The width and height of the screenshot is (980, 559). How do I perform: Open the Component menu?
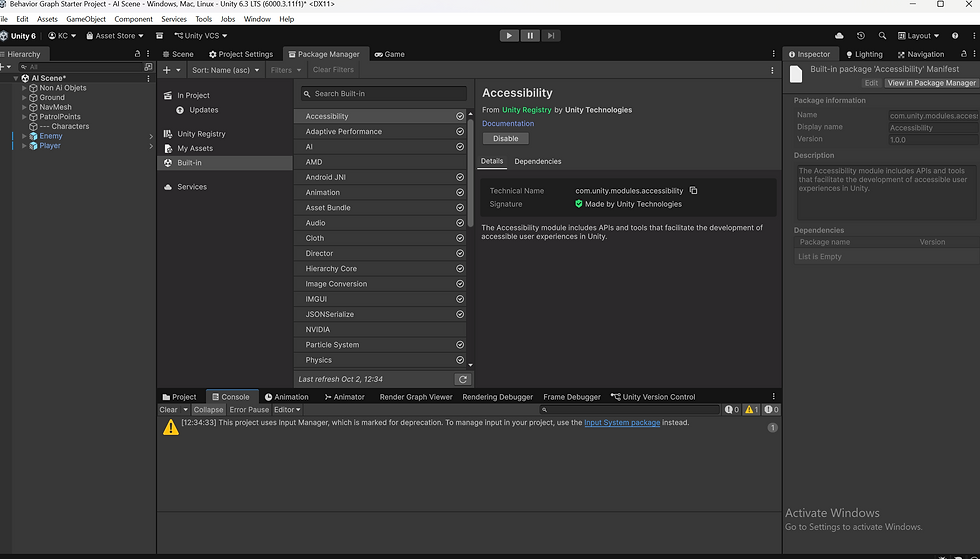point(134,19)
